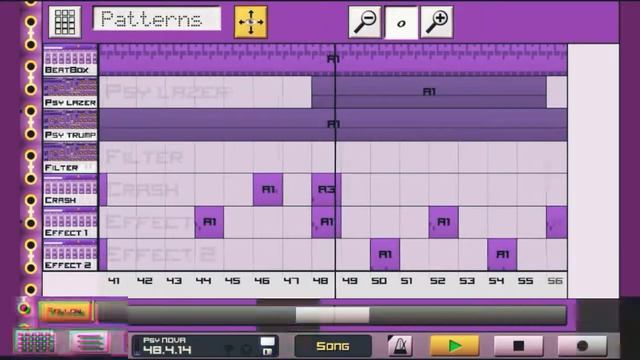Image resolution: width=640 pixels, height=360 pixels.
Task: Select Effect 1 A1 block at bar 52
Action: coord(443,222)
